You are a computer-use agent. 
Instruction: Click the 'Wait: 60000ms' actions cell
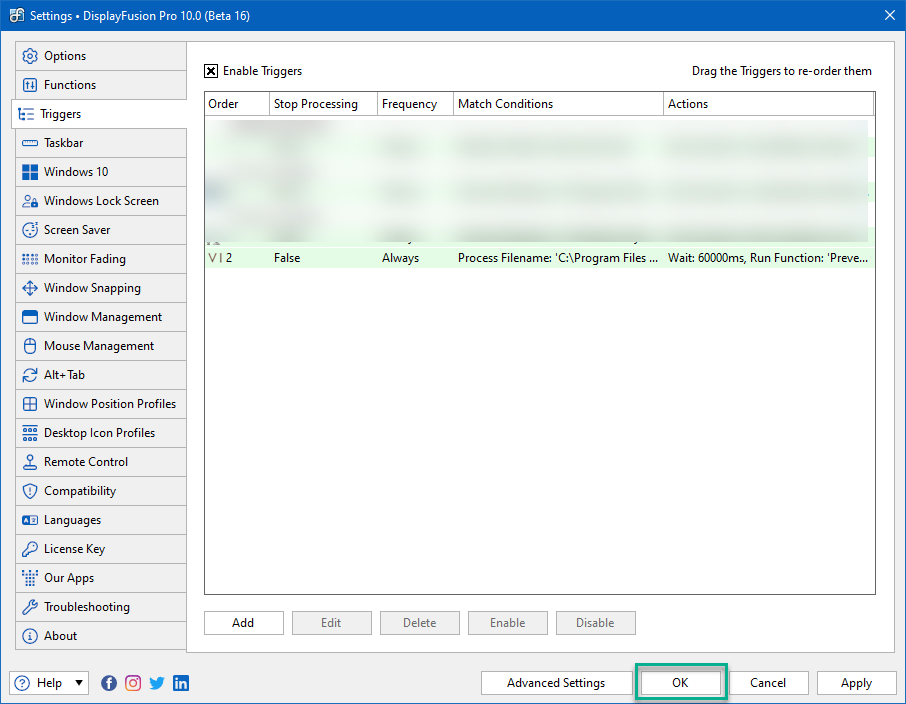point(768,258)
